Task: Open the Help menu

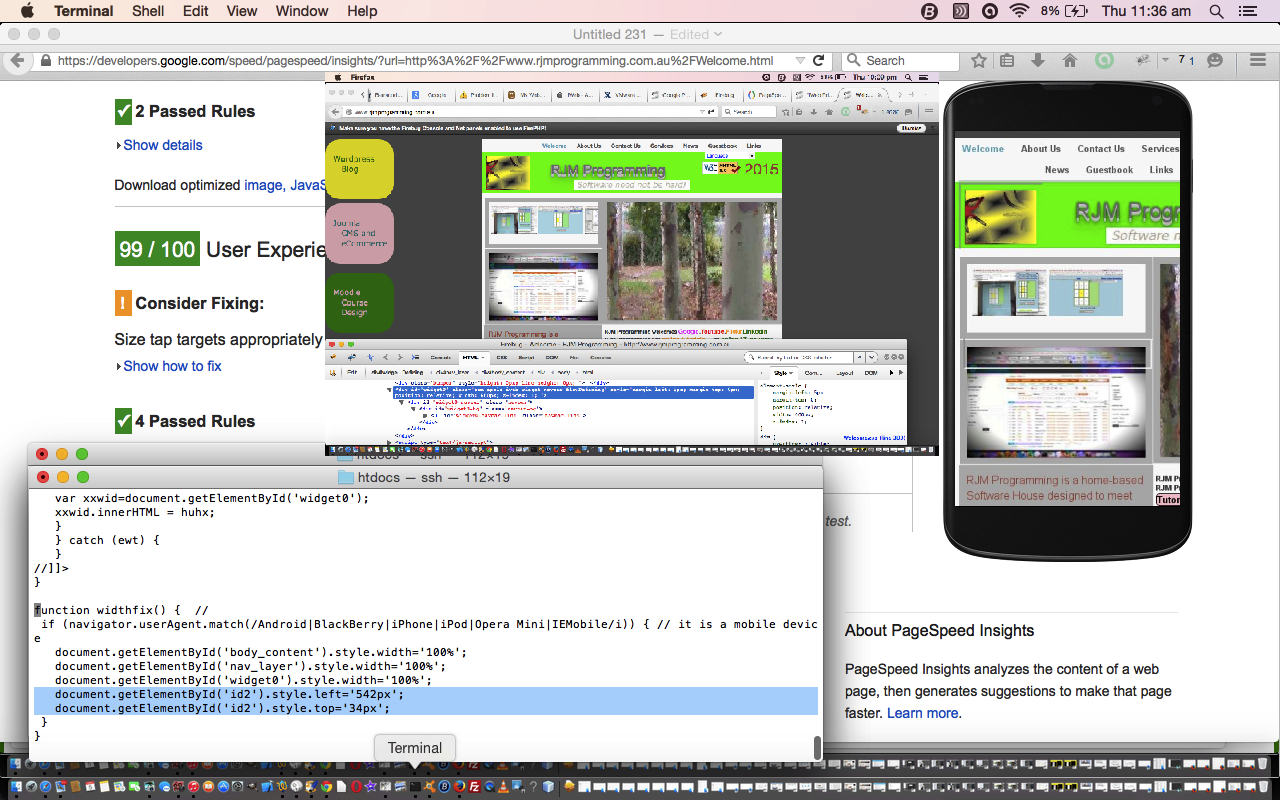Action: [x=362, y=11]
